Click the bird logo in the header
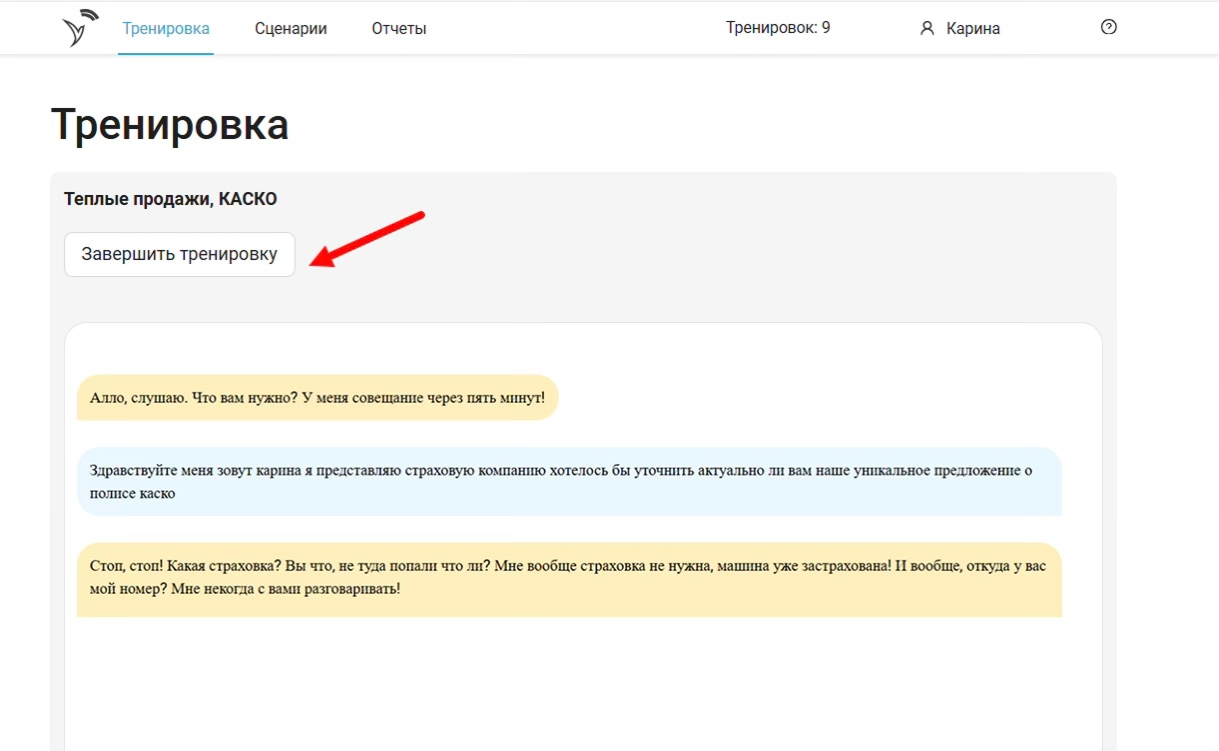Image resolution: width=1219 pixels, height=751 pixels. (80, 28)
